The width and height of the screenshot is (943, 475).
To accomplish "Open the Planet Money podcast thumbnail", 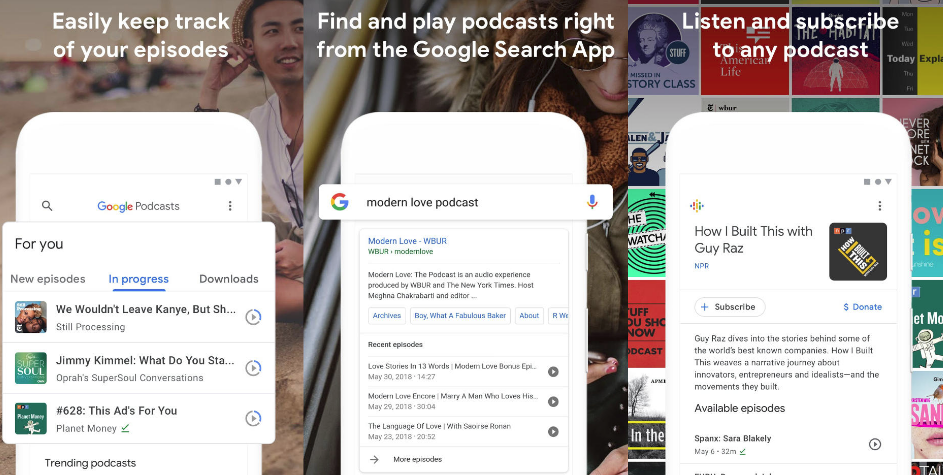I will tap(31, 418).
